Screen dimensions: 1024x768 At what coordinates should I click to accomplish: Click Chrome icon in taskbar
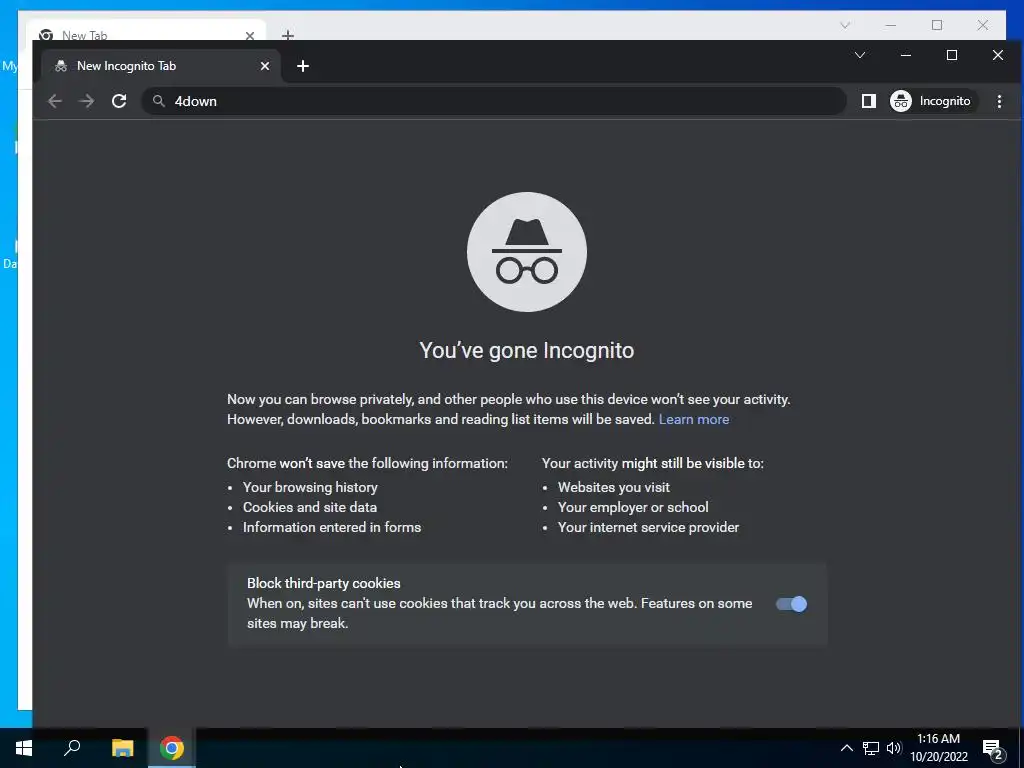(172, 748)
